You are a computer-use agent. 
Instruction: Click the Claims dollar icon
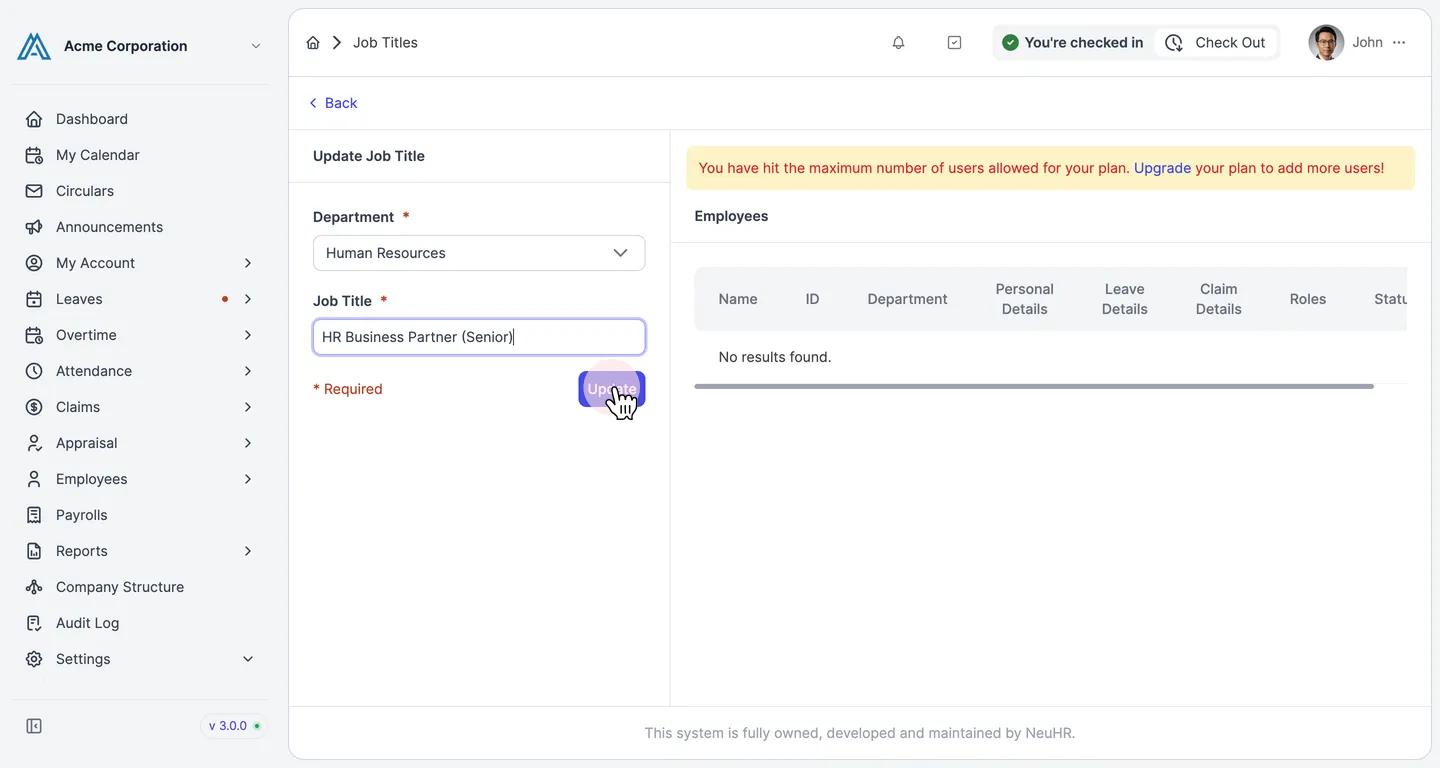[34, 407]
